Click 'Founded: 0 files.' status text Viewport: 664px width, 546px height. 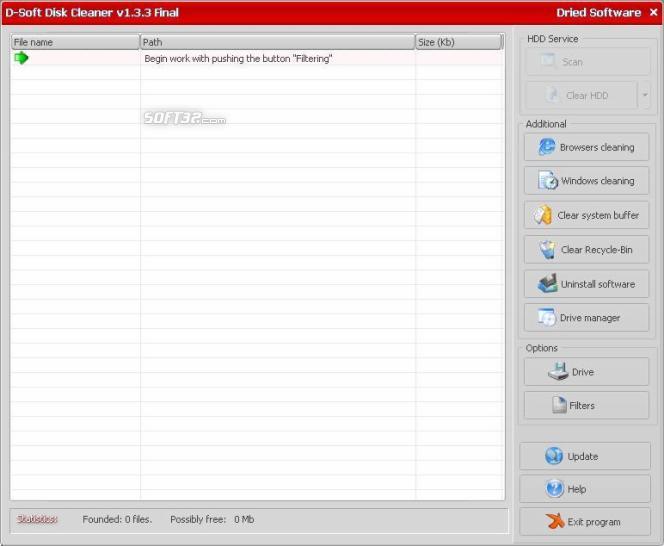[117, 519]
